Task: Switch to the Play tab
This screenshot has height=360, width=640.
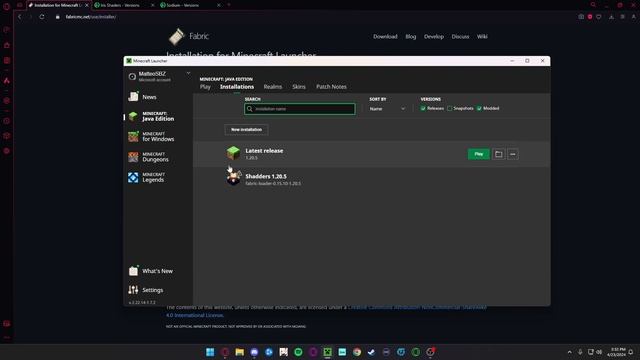Action: tap(205, 87)
